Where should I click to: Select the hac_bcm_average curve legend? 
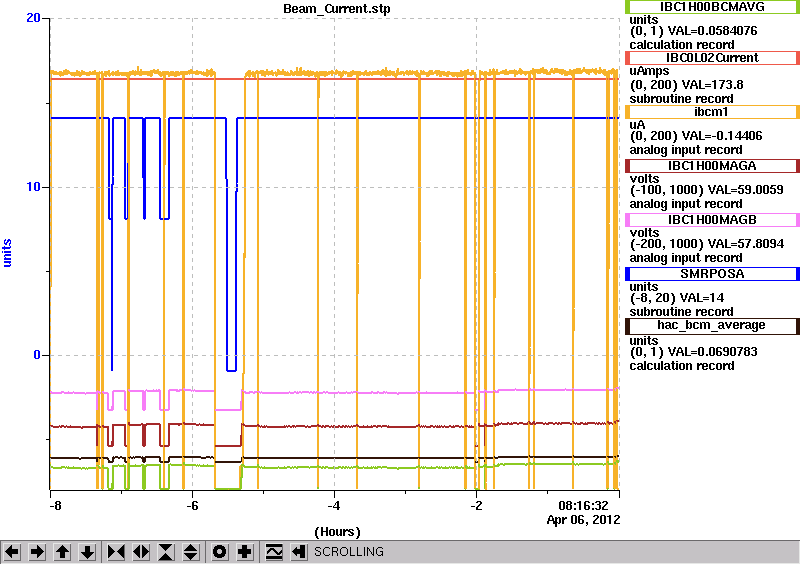tap(712, 326)
